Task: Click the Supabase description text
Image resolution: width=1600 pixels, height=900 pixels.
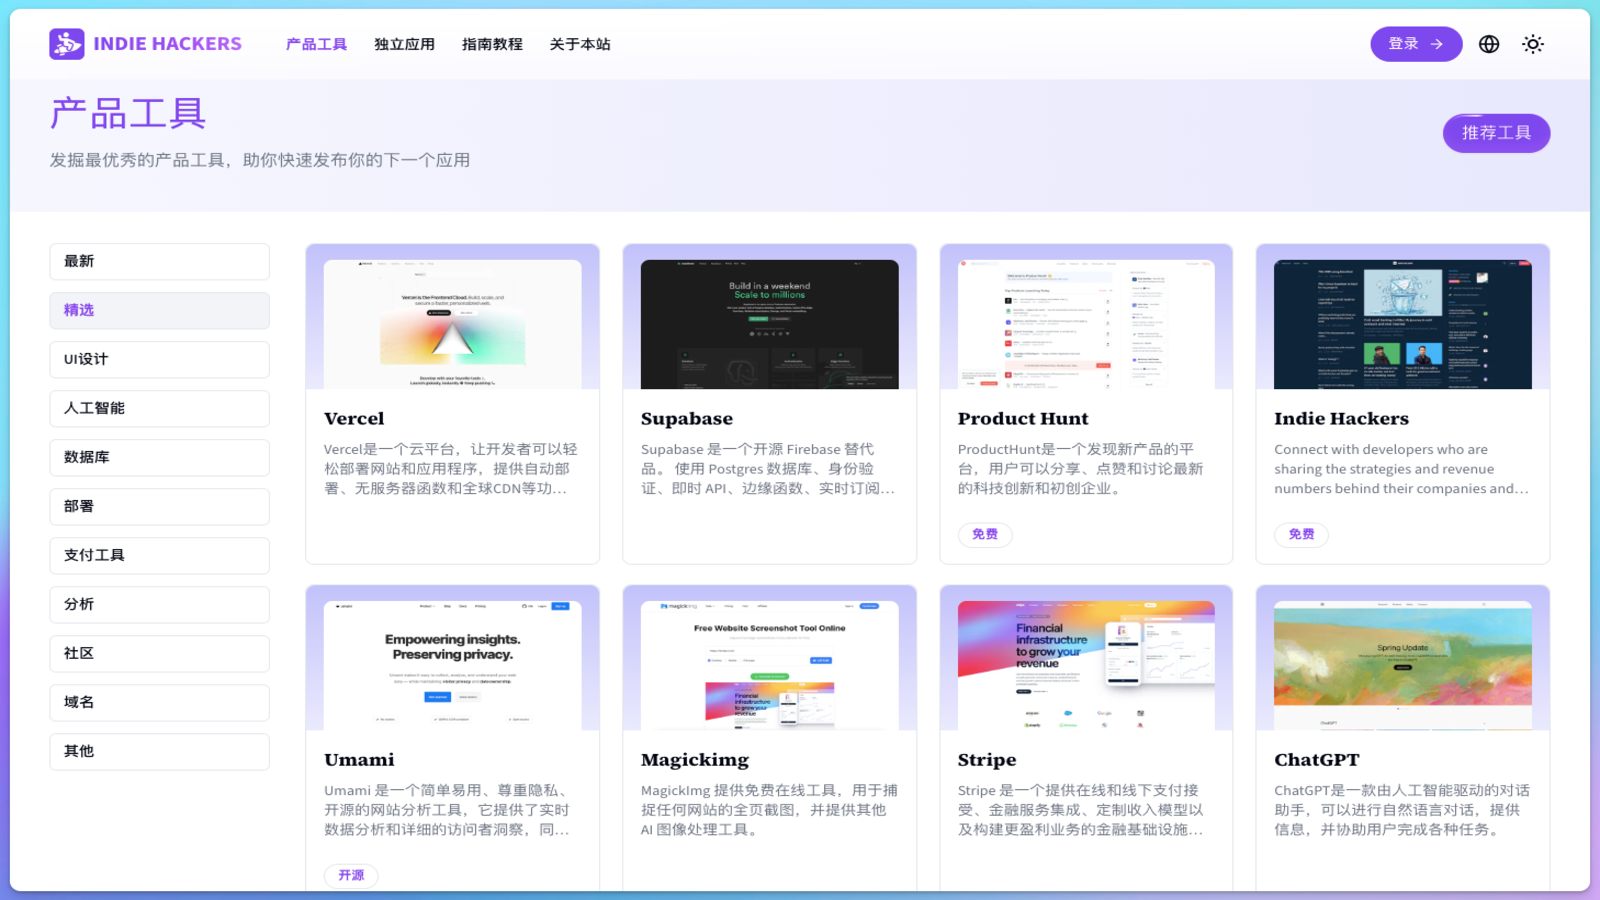Action: tap(768, 469)
